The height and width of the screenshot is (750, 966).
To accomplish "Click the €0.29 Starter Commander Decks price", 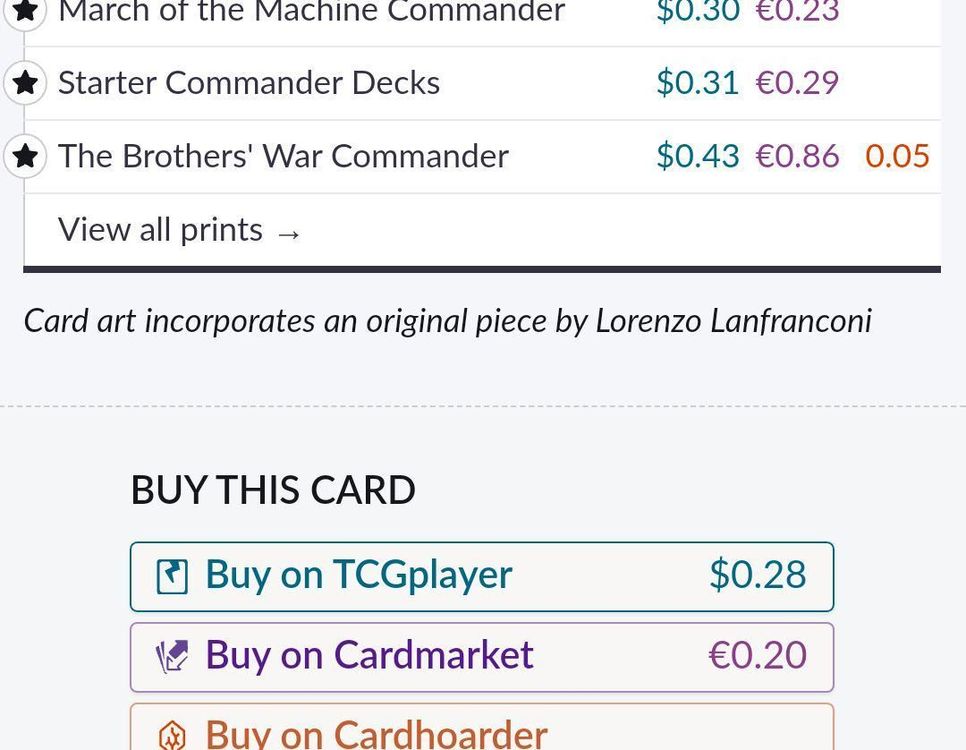I will click(797, 83).
